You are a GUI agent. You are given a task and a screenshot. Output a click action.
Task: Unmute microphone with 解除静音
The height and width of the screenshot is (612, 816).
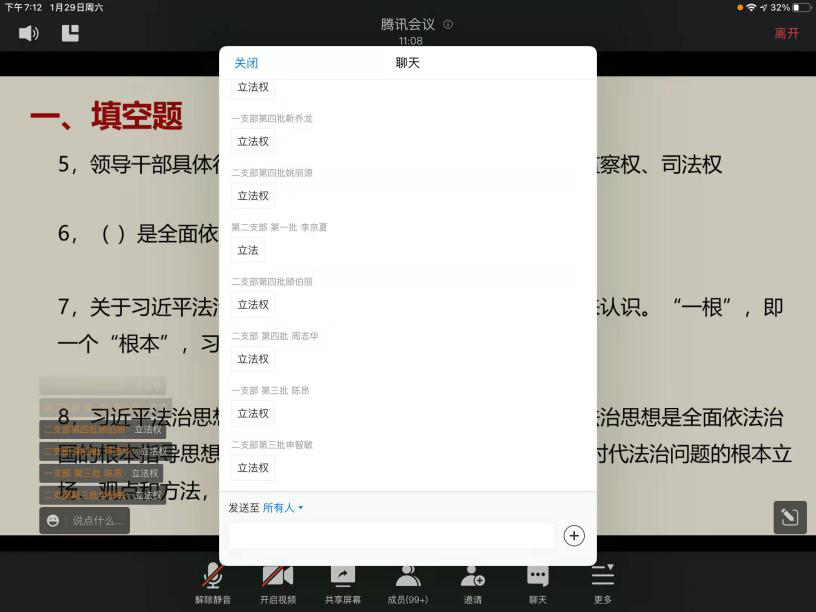pyautogui.click(x=213, y=582)
